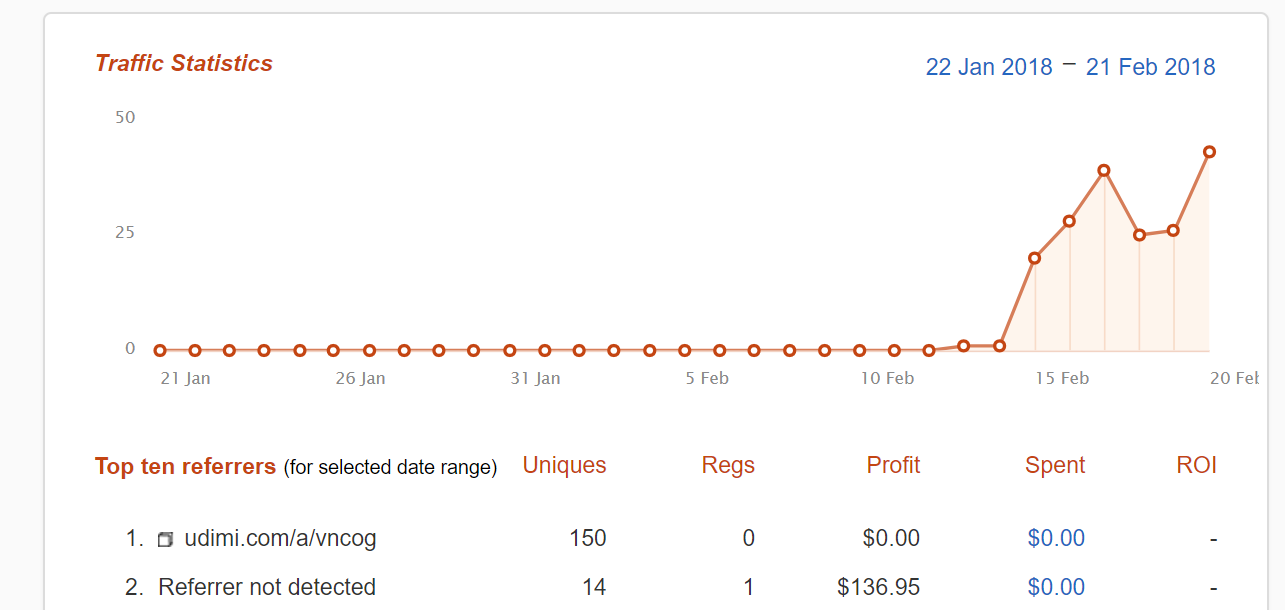Click the first data point on chart's left
This screenshot has height=610, width=1285.
[160, 350]
